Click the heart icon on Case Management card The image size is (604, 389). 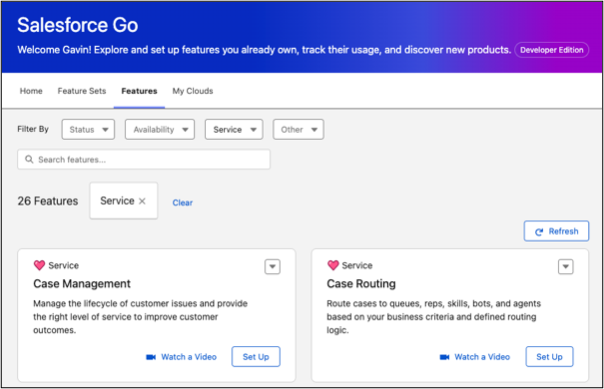(x=39, y=265)
